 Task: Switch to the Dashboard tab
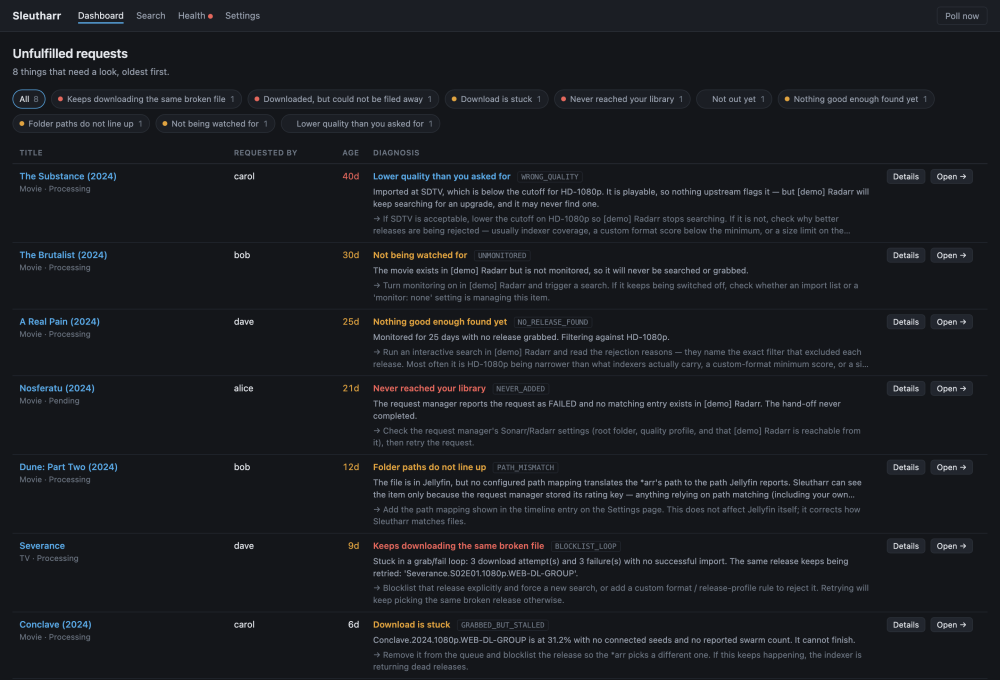pyautogui.click(x=101, y=15)
